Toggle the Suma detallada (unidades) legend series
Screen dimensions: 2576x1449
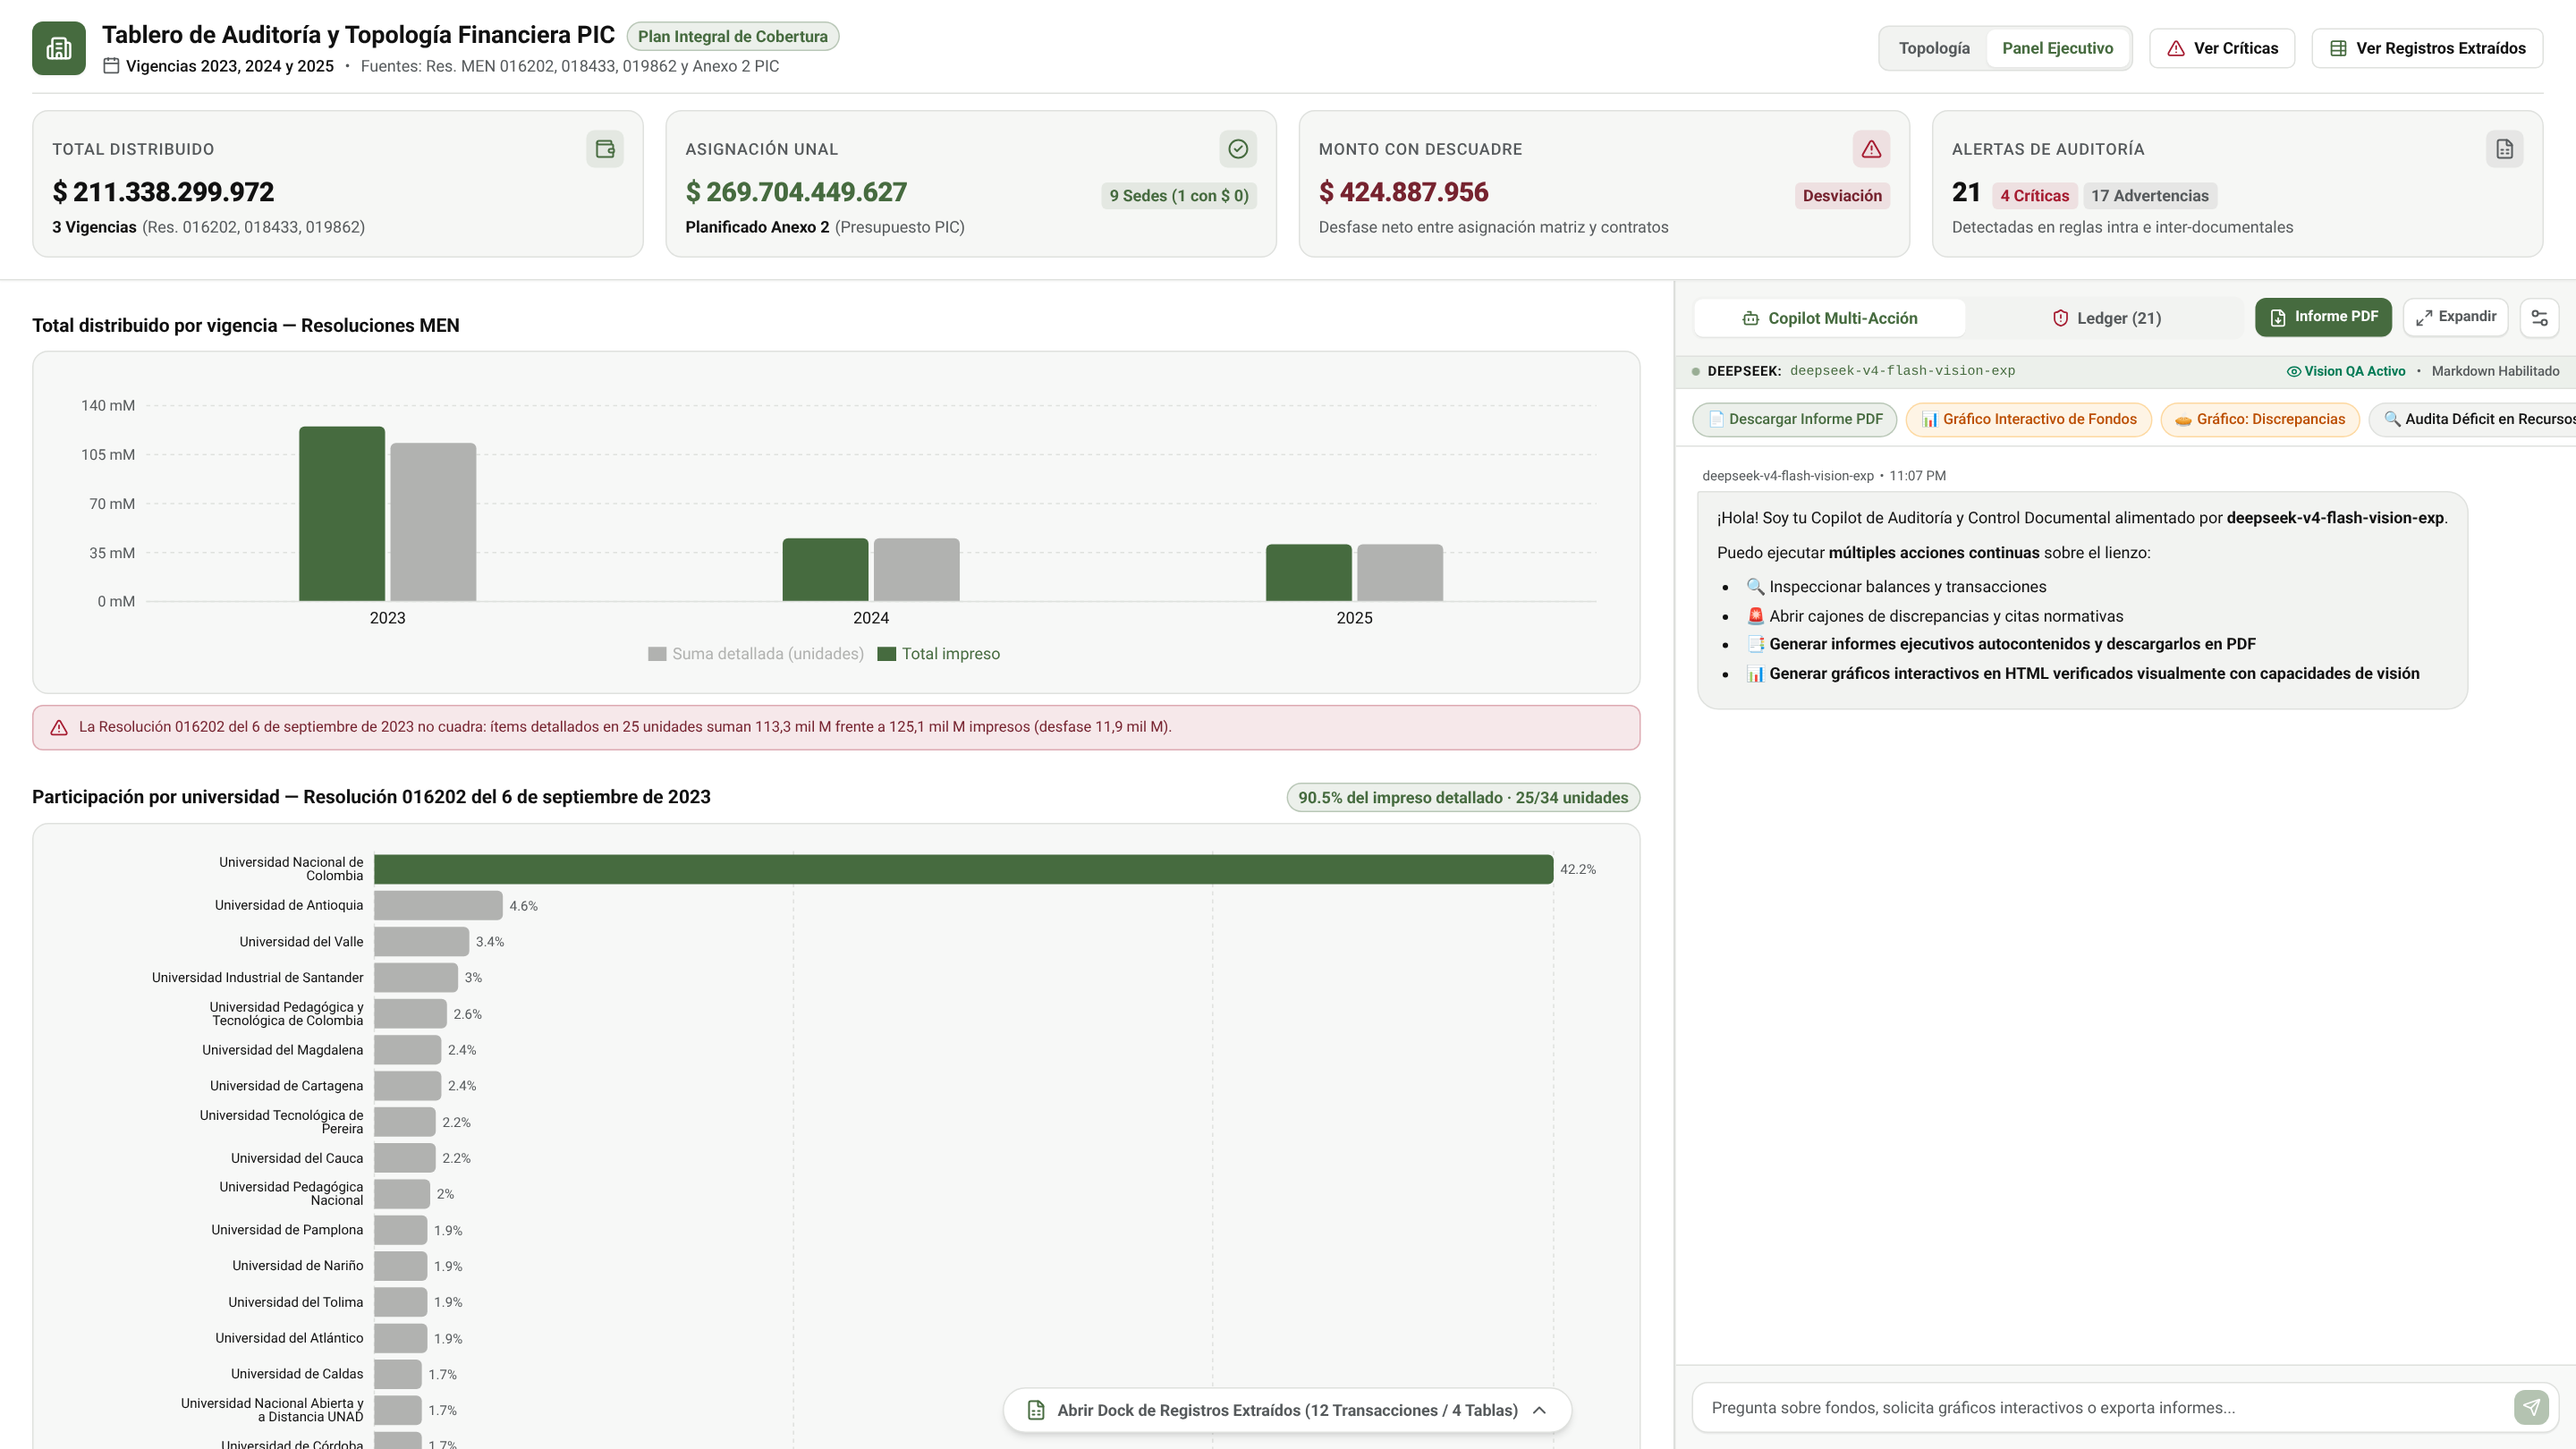click(x=756, y=654)
